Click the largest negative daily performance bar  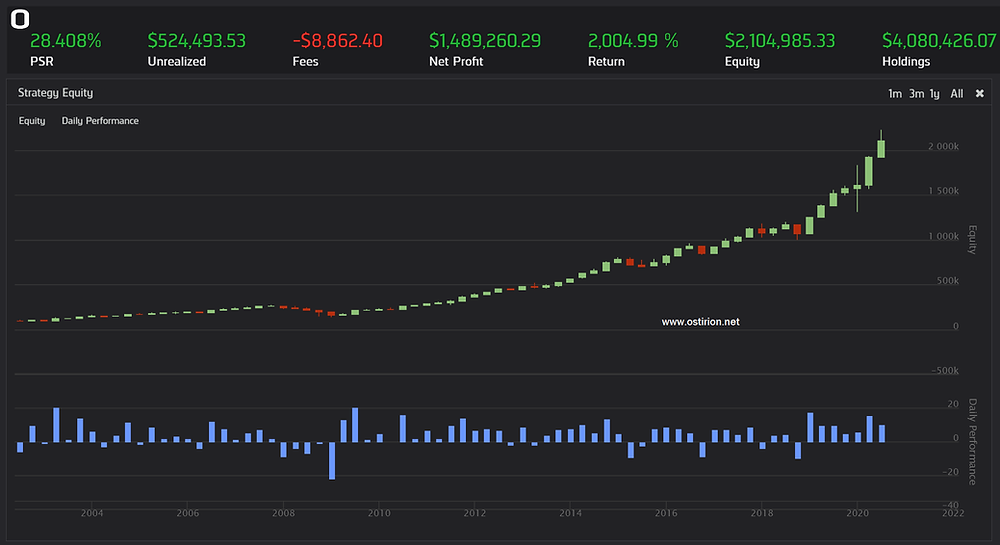tap(332, 460)
